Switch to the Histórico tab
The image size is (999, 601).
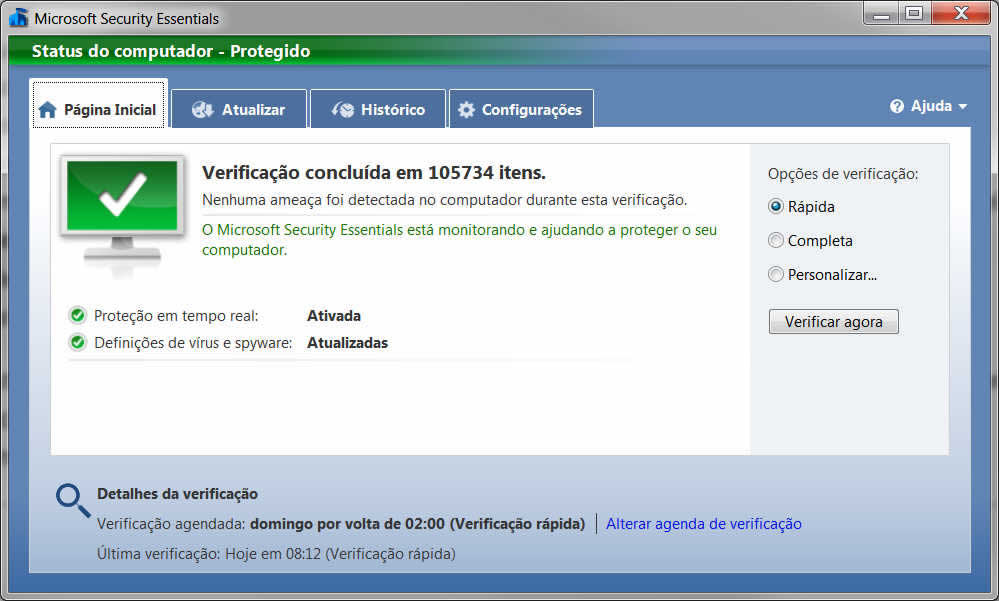tap(378, 109)
